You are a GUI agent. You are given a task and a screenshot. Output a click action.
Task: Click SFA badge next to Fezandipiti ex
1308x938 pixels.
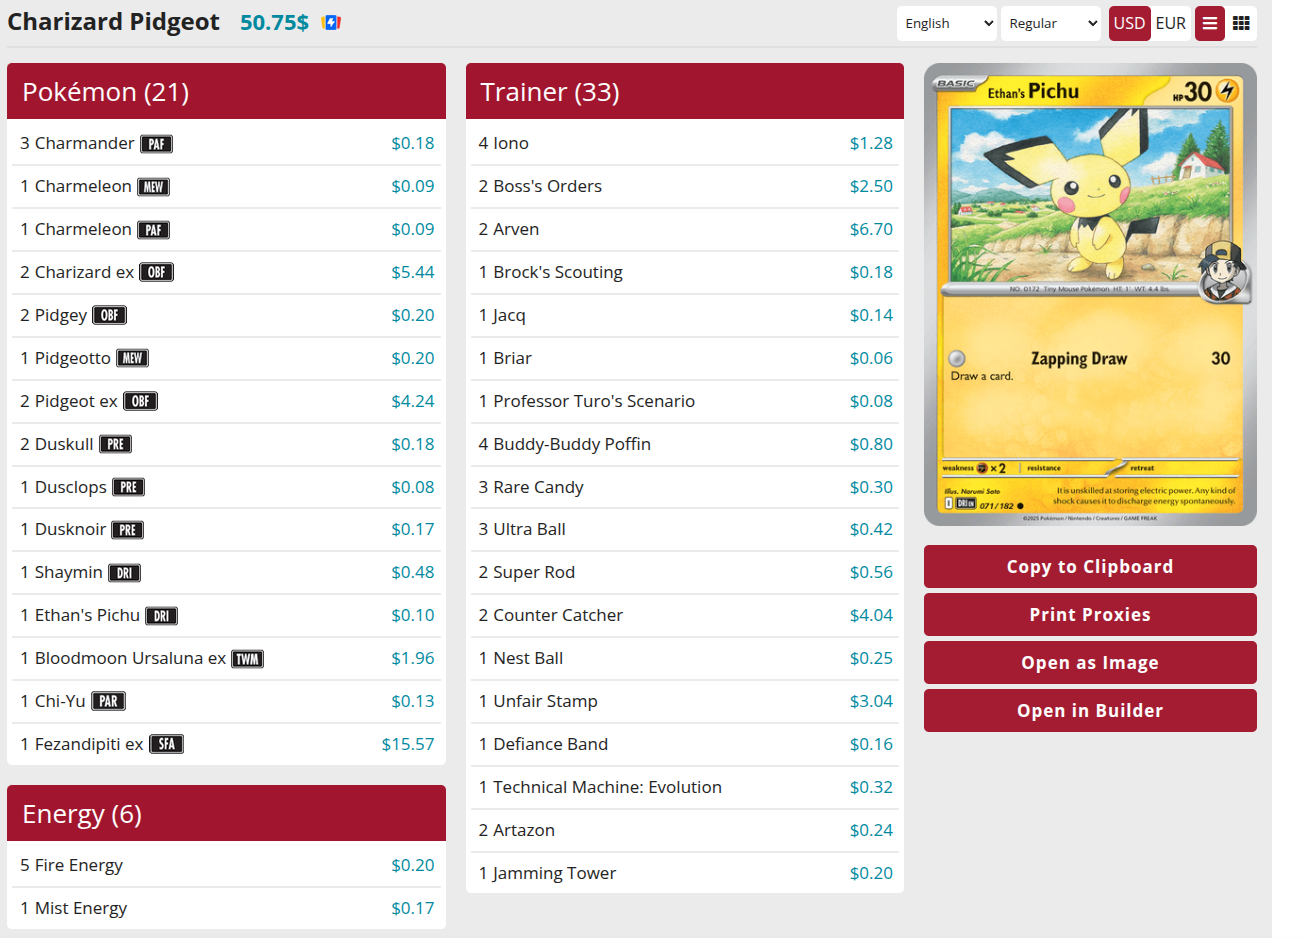[166, 744]
